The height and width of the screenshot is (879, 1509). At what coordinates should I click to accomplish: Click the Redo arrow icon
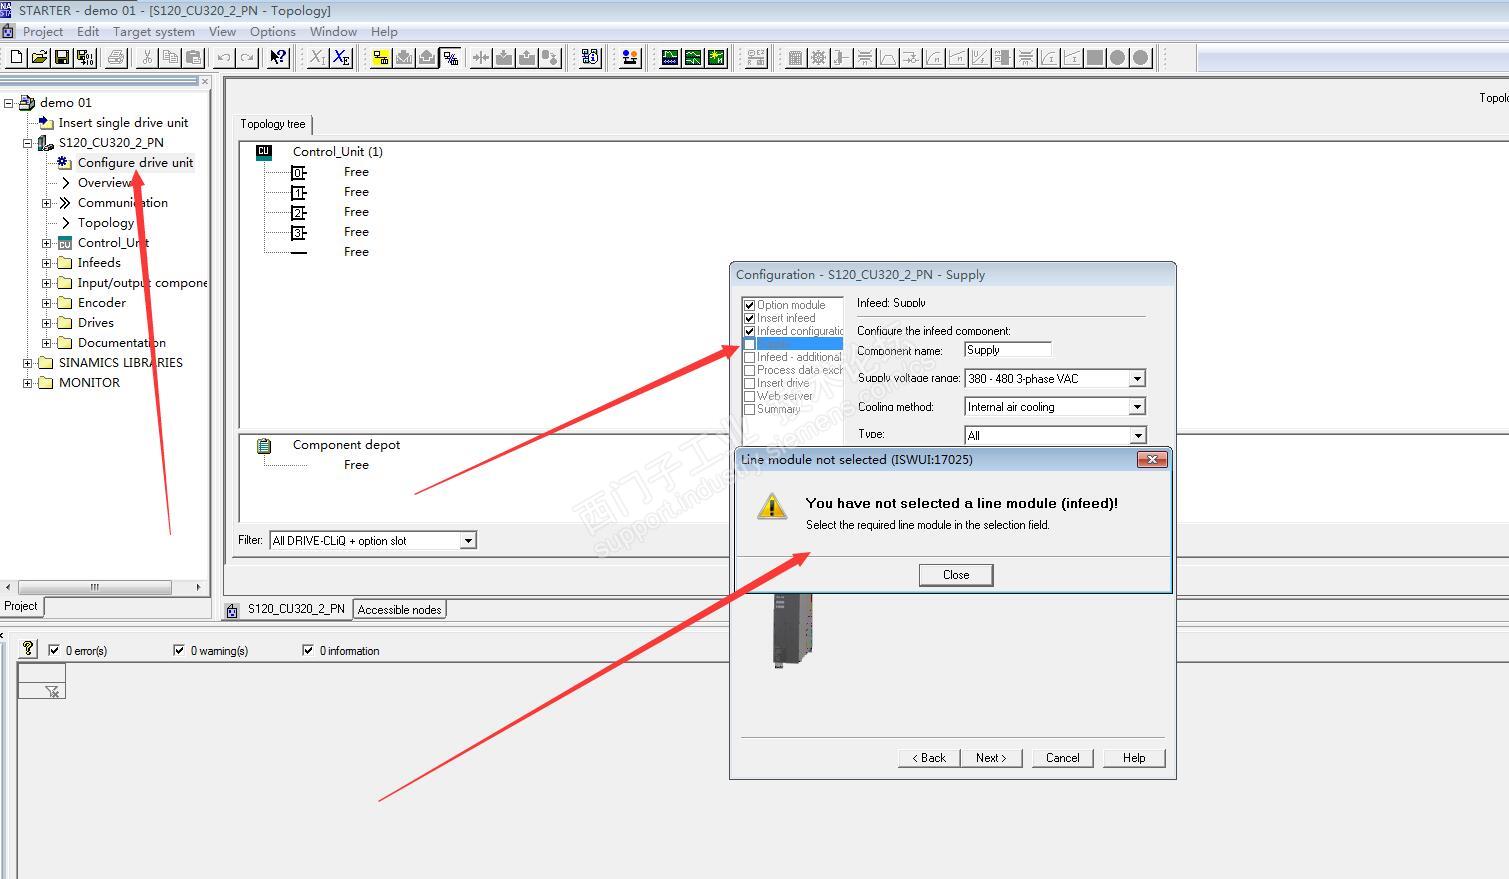coord(247,57)
